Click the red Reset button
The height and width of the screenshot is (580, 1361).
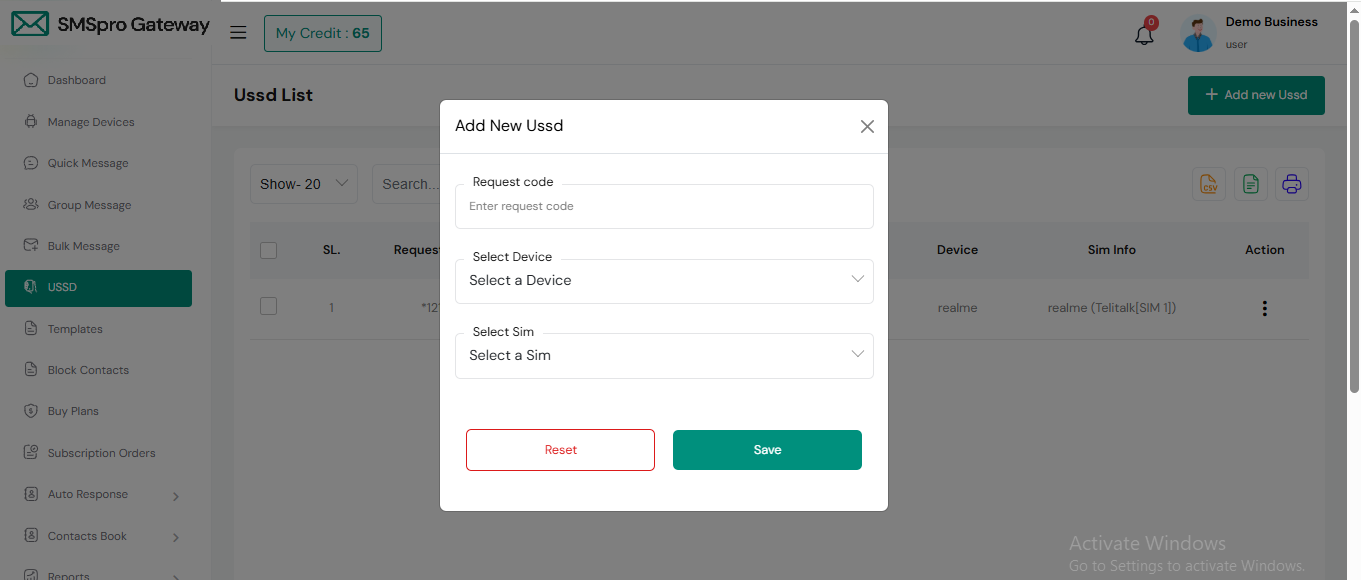[560, 450]
